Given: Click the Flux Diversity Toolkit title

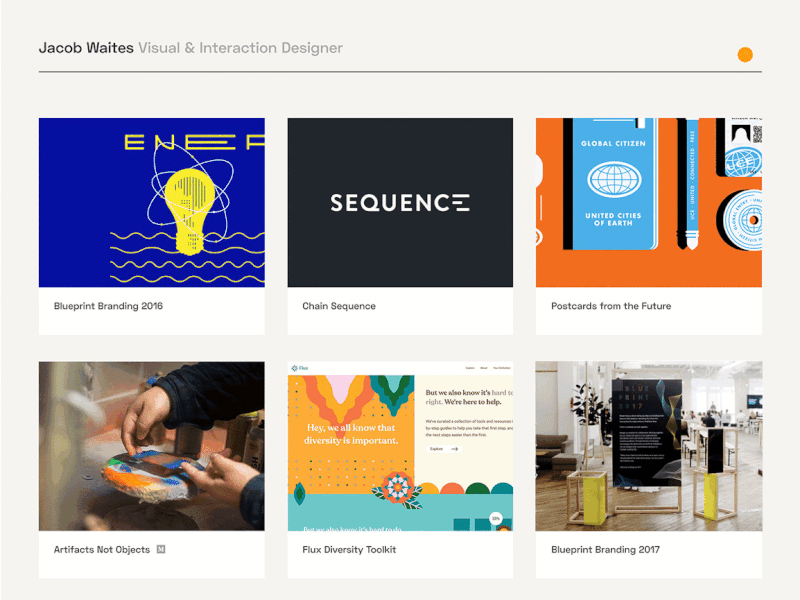Looking at the screenshot, I should point(349,550).
